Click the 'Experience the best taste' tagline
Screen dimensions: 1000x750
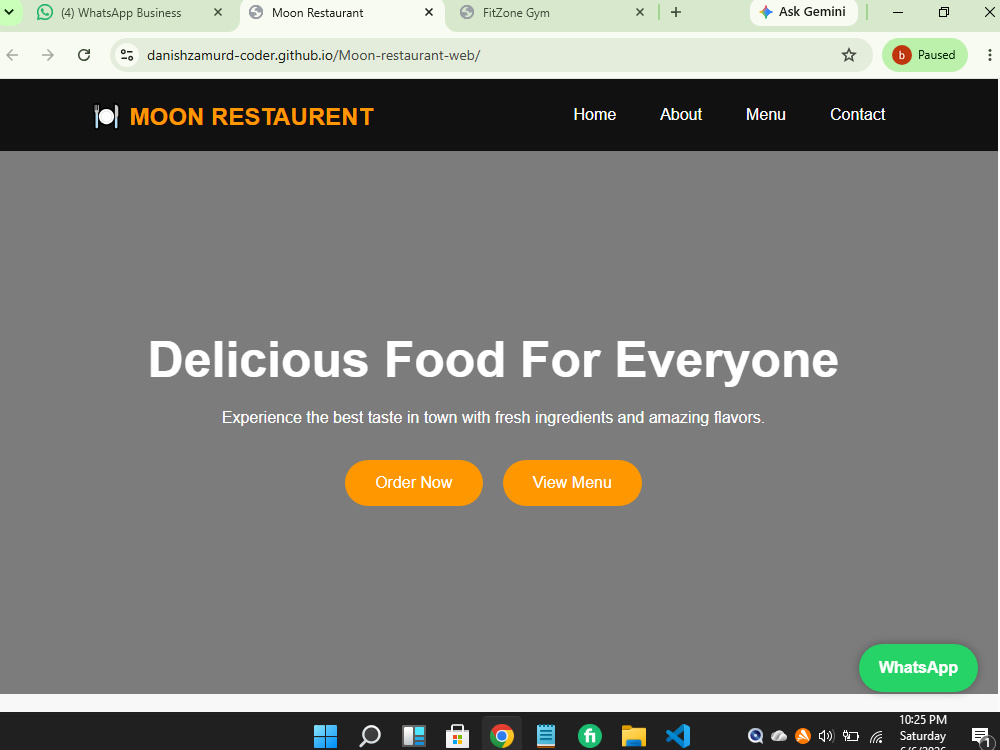click(493, 418)
